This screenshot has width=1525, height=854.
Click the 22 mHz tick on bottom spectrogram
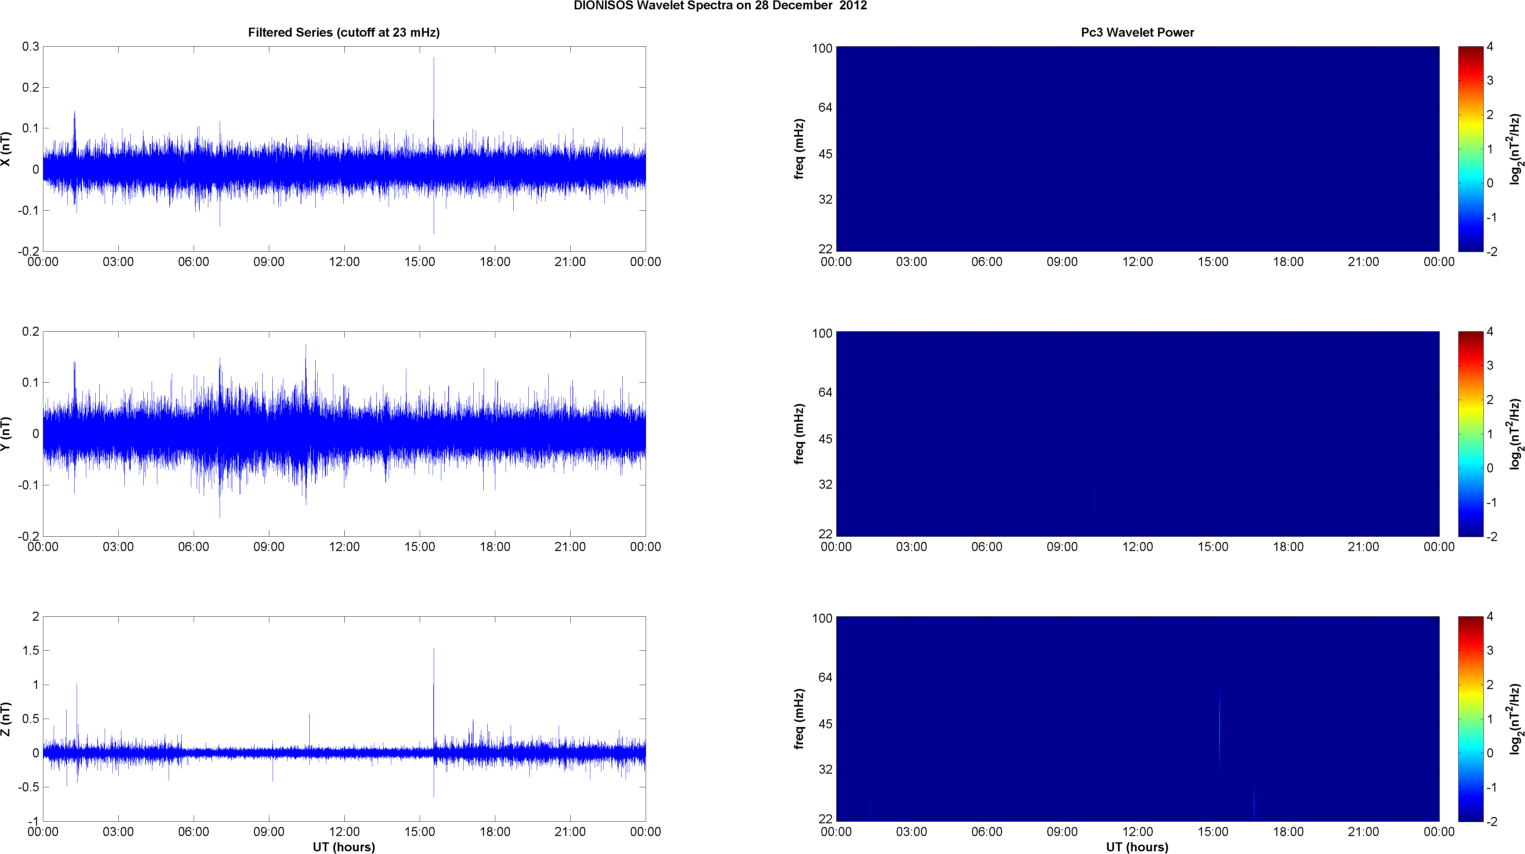pos(825,819)
